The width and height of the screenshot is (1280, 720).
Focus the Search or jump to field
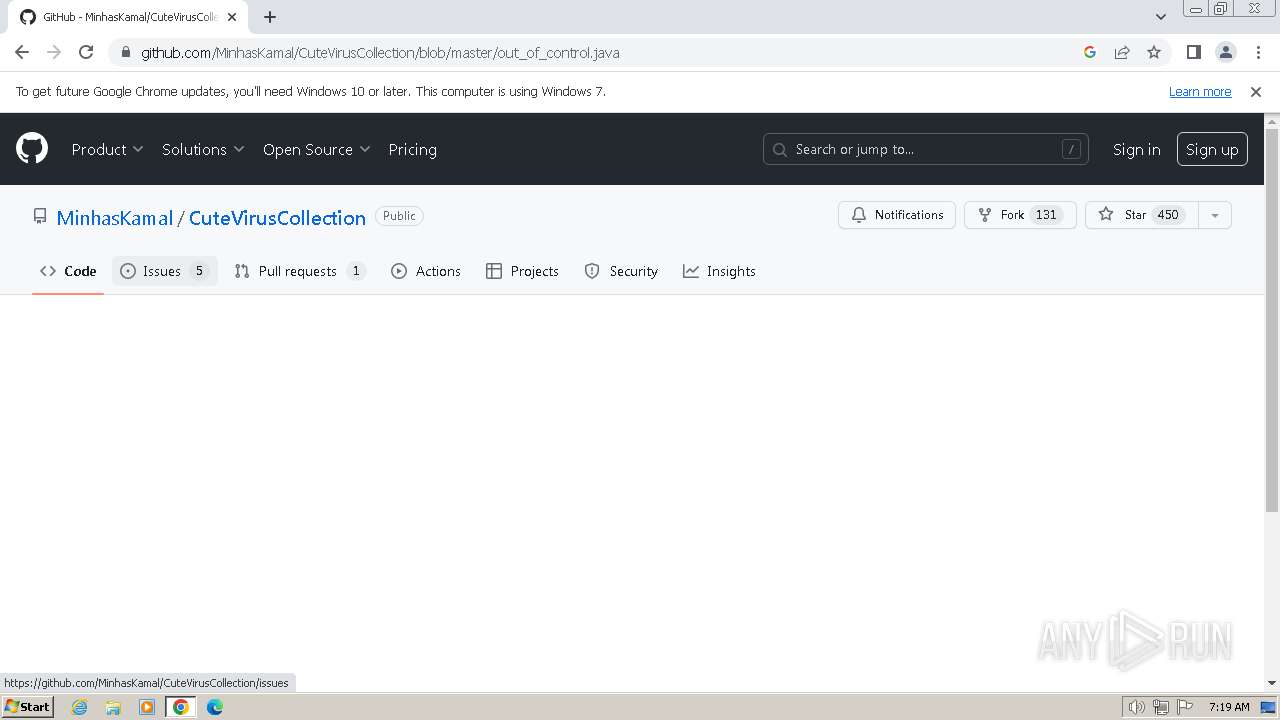[x=925, y=149]
